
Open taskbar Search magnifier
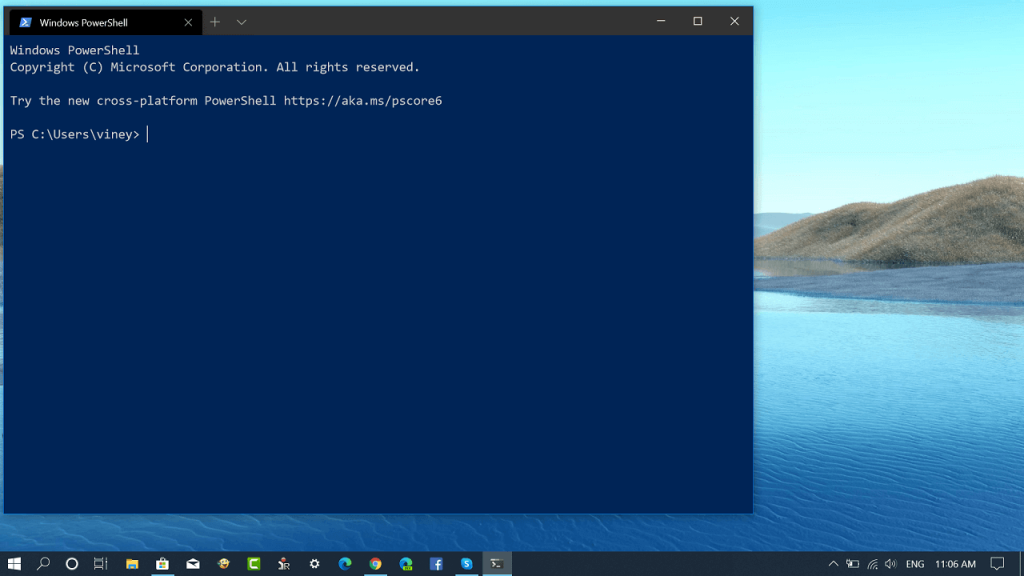43,564
